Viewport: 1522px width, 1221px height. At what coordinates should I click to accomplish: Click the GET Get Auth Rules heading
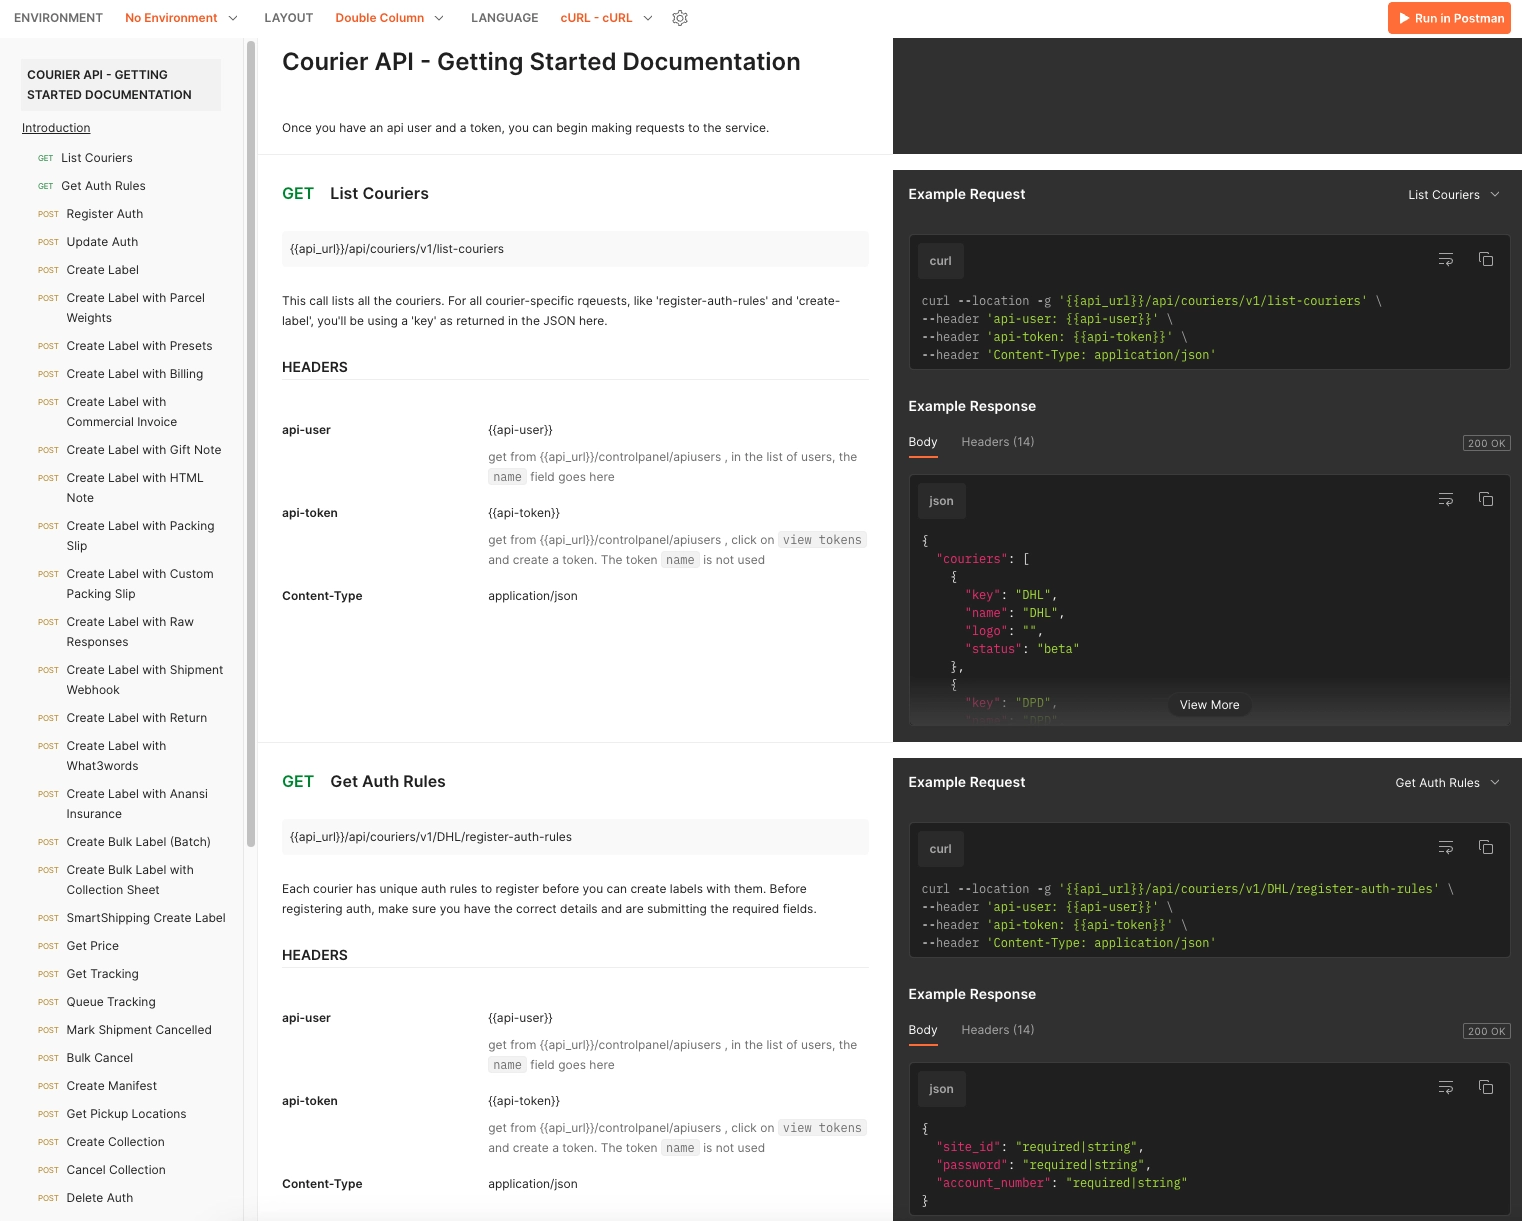(x=364, y=782)
